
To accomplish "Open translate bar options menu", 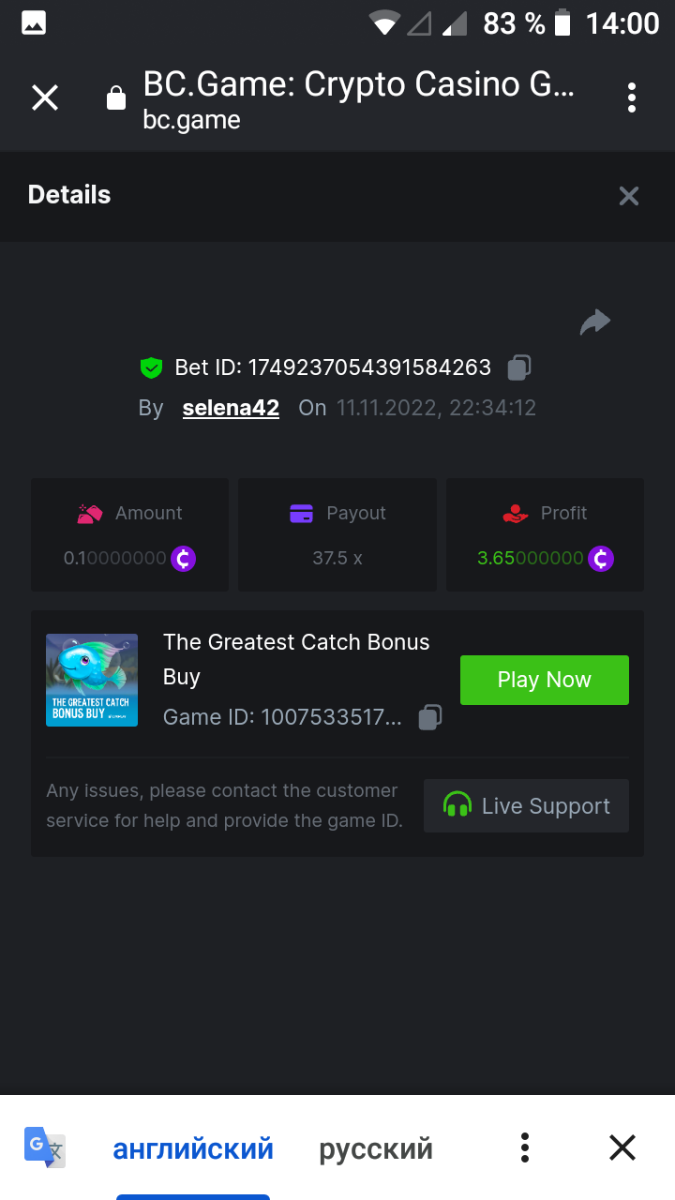I will (x=524, y=1148).
